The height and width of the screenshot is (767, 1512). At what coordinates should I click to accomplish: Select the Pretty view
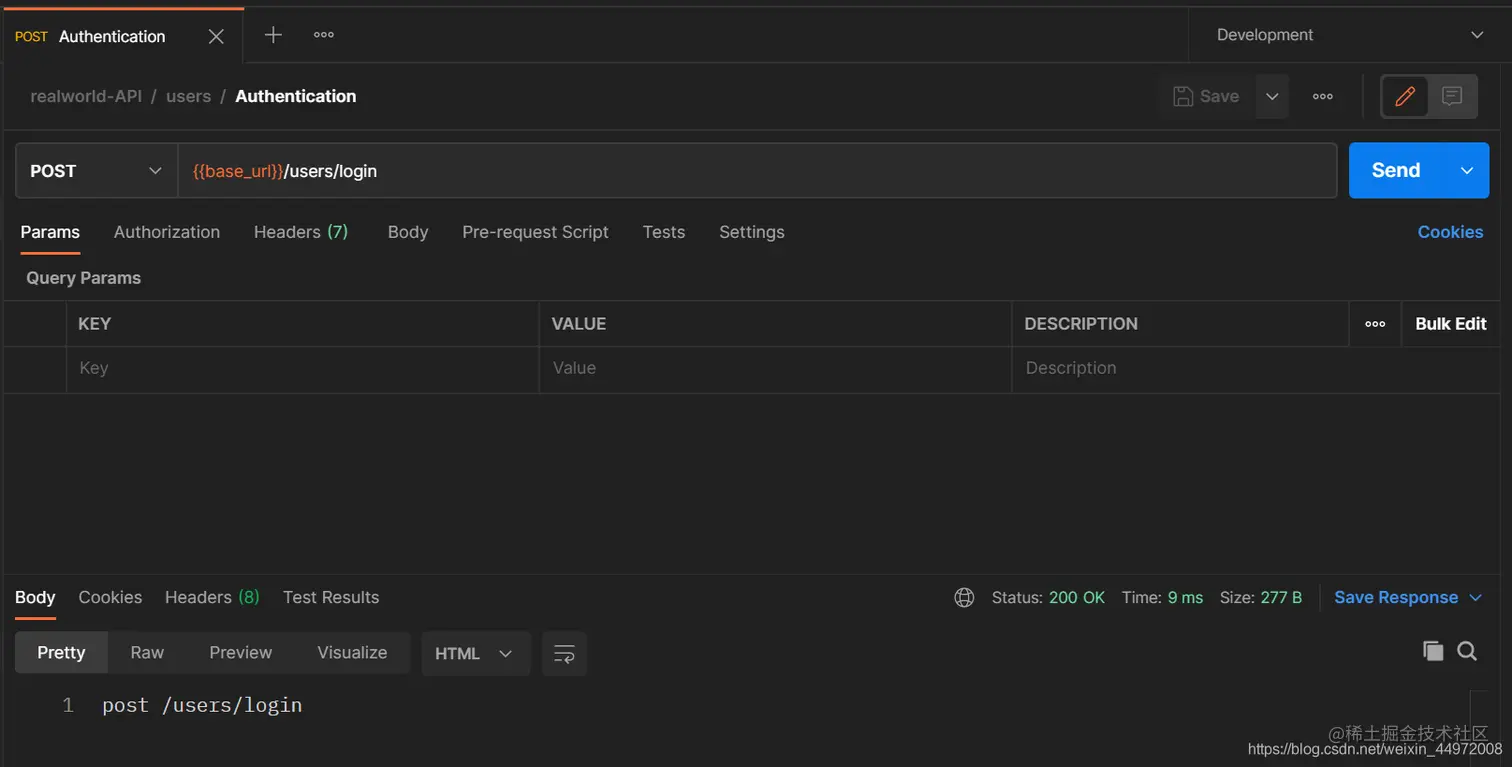coord(61,652)
